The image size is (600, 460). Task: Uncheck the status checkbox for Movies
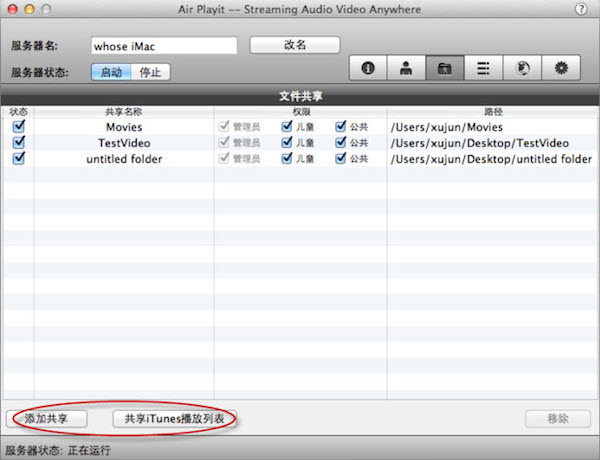(18, 126)
